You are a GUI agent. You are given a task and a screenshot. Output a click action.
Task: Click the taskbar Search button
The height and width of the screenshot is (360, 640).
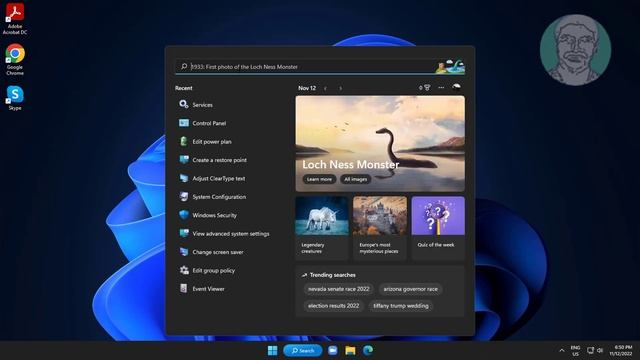click(303, 350)
